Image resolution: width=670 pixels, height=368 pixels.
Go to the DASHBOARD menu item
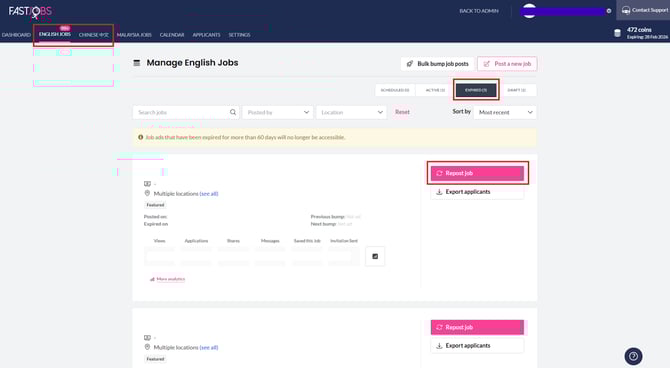click(x=16, y=35)
